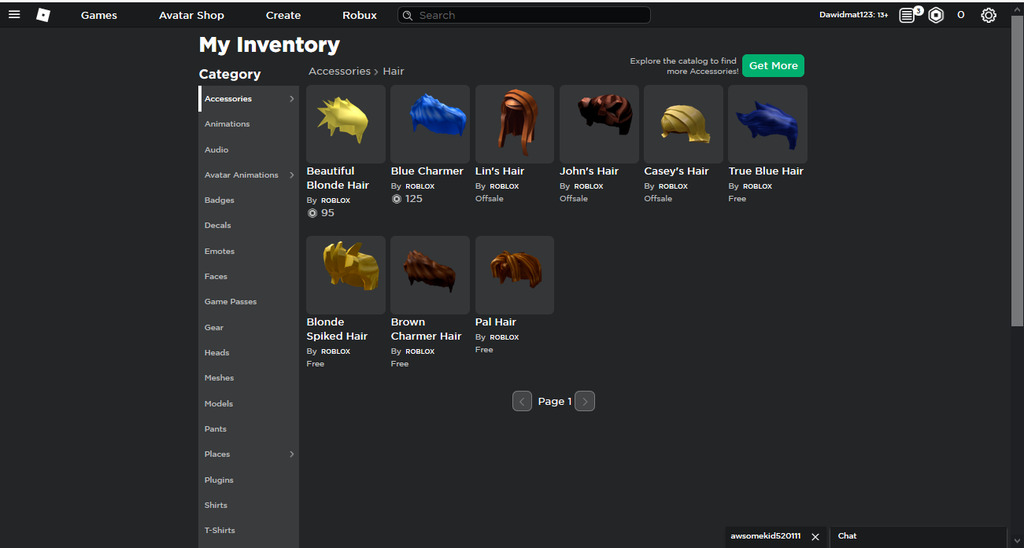Click the Robux balance icon

point(936,15)
